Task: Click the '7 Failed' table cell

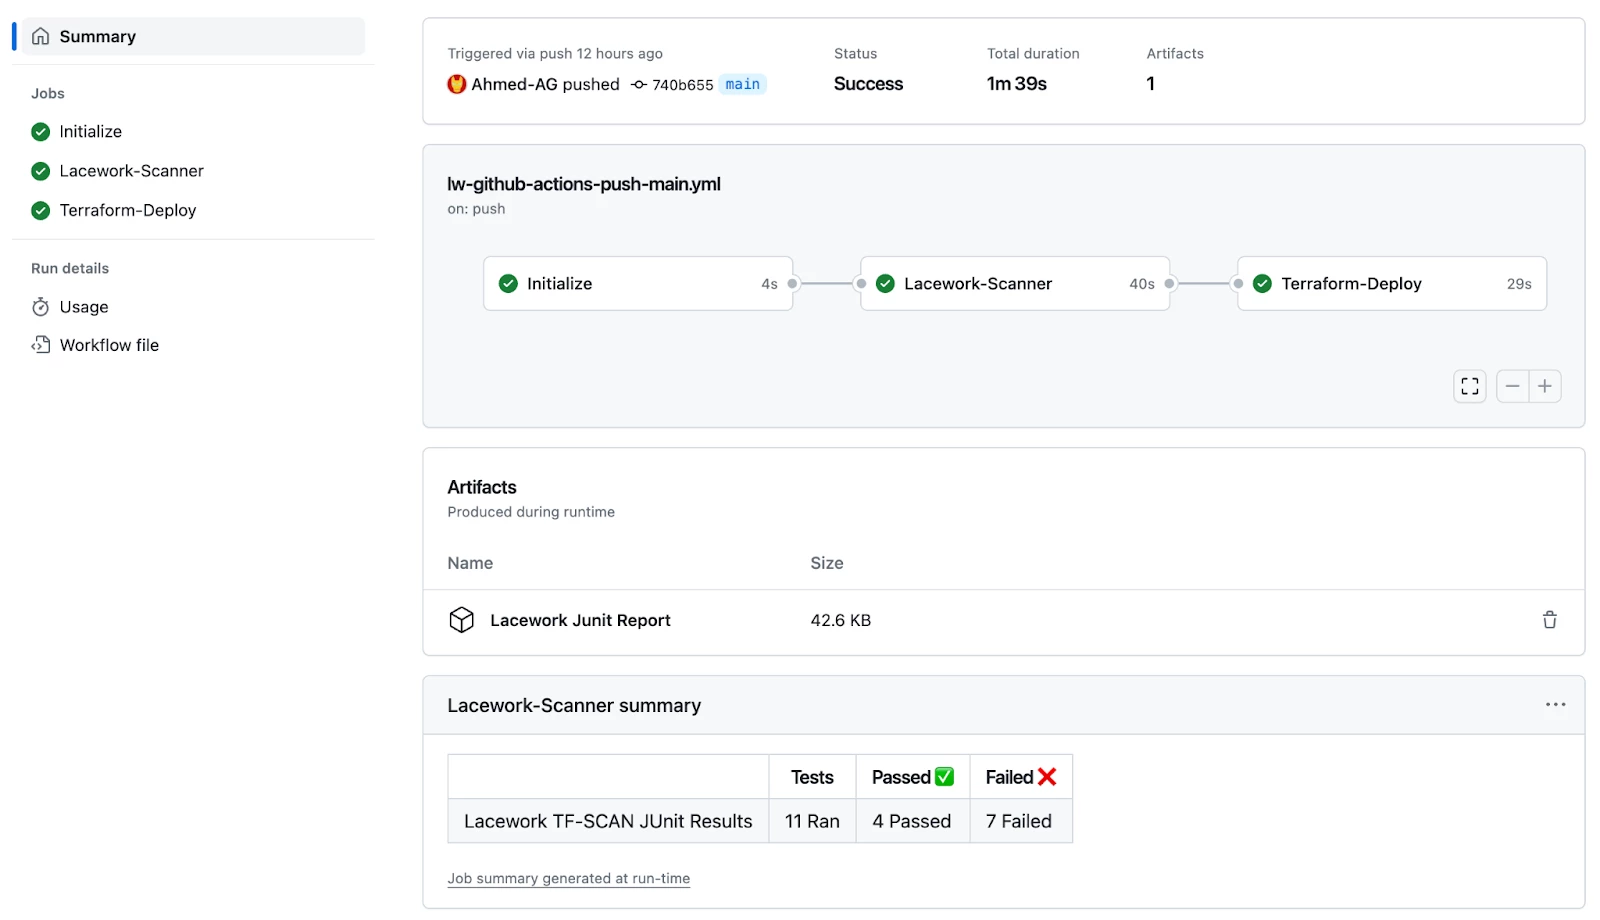Action: click(x=1020, y=821)
